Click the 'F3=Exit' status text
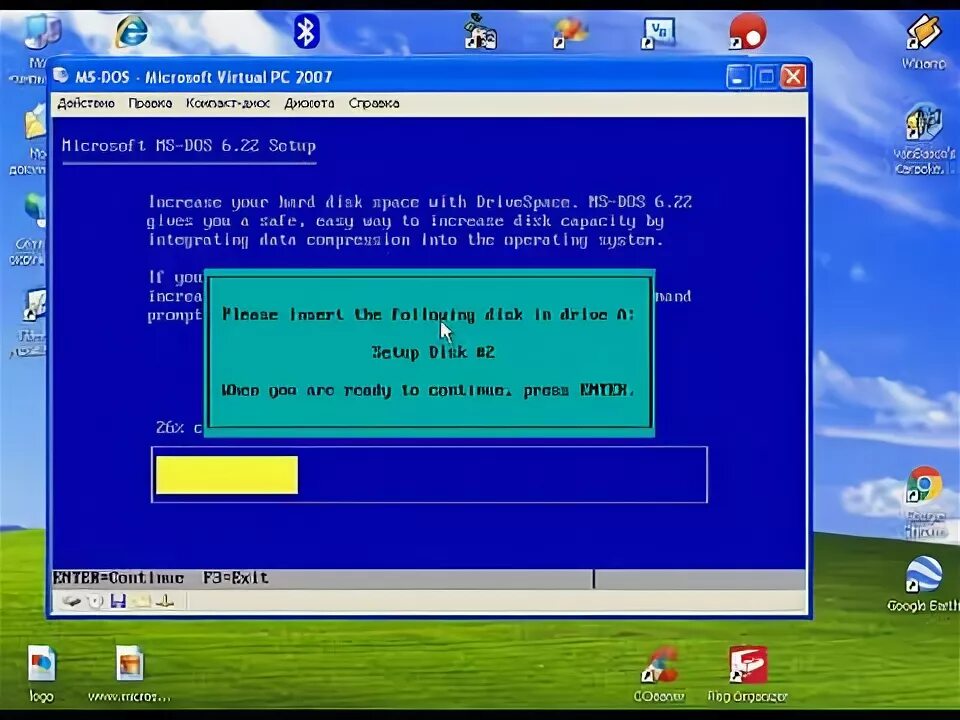The image size is (960, 720). click(x=236, y=578)
